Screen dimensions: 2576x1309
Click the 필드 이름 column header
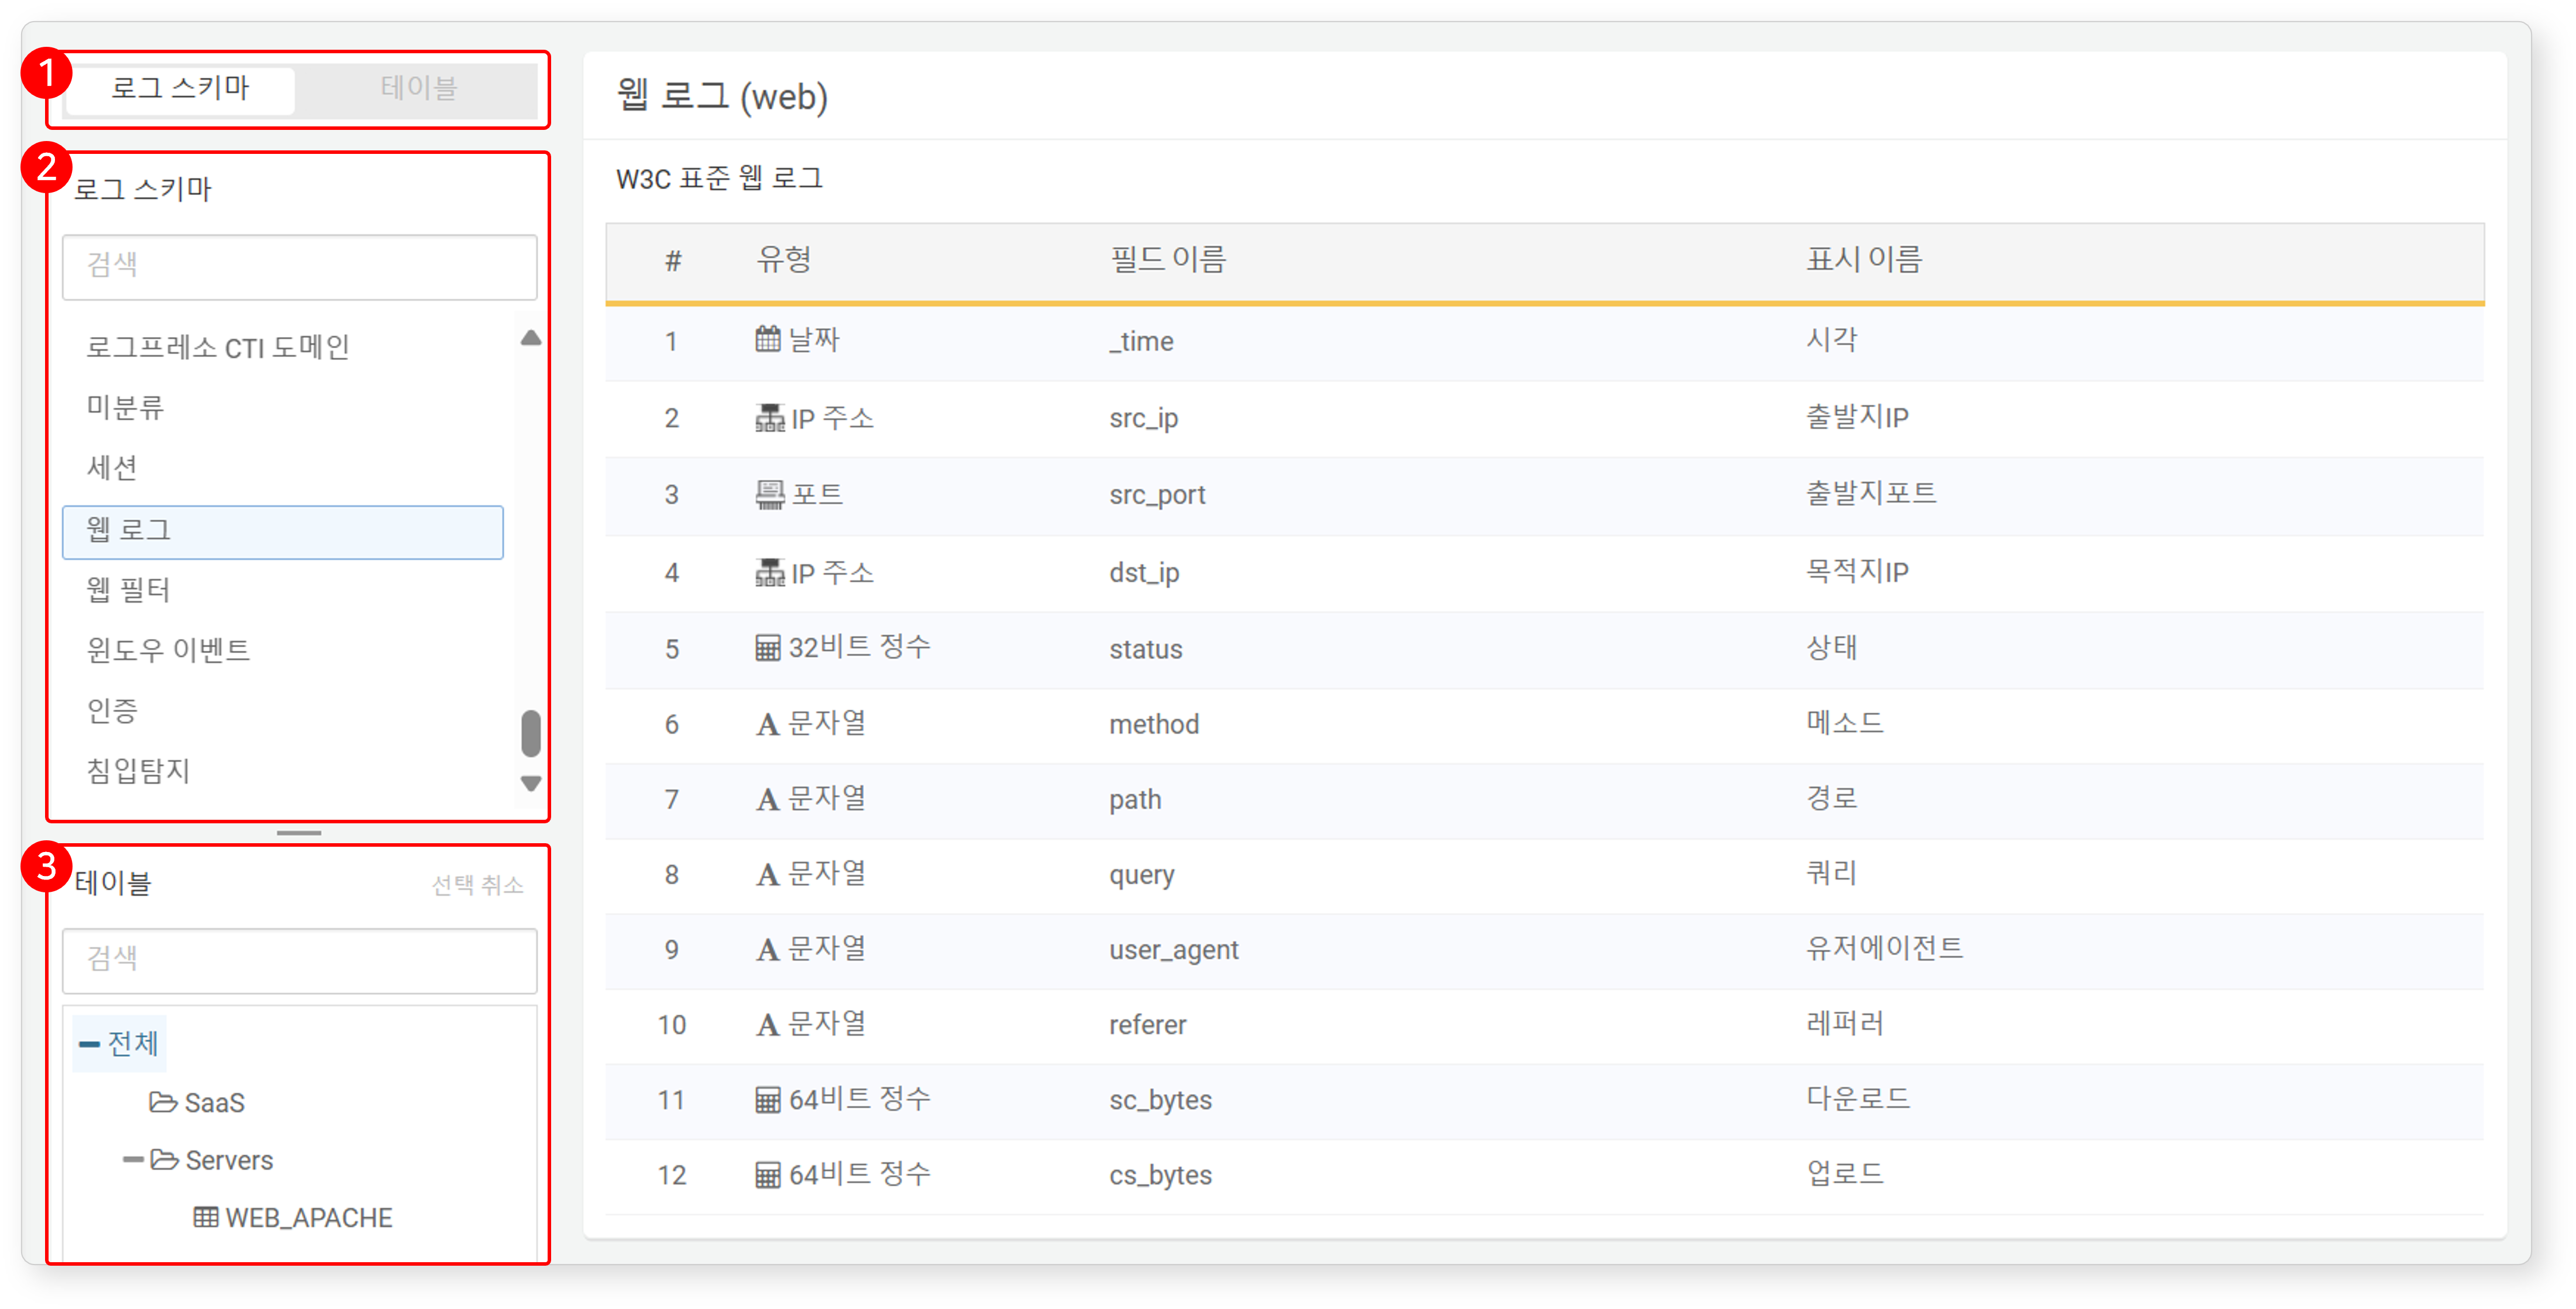pos(1168,260)
